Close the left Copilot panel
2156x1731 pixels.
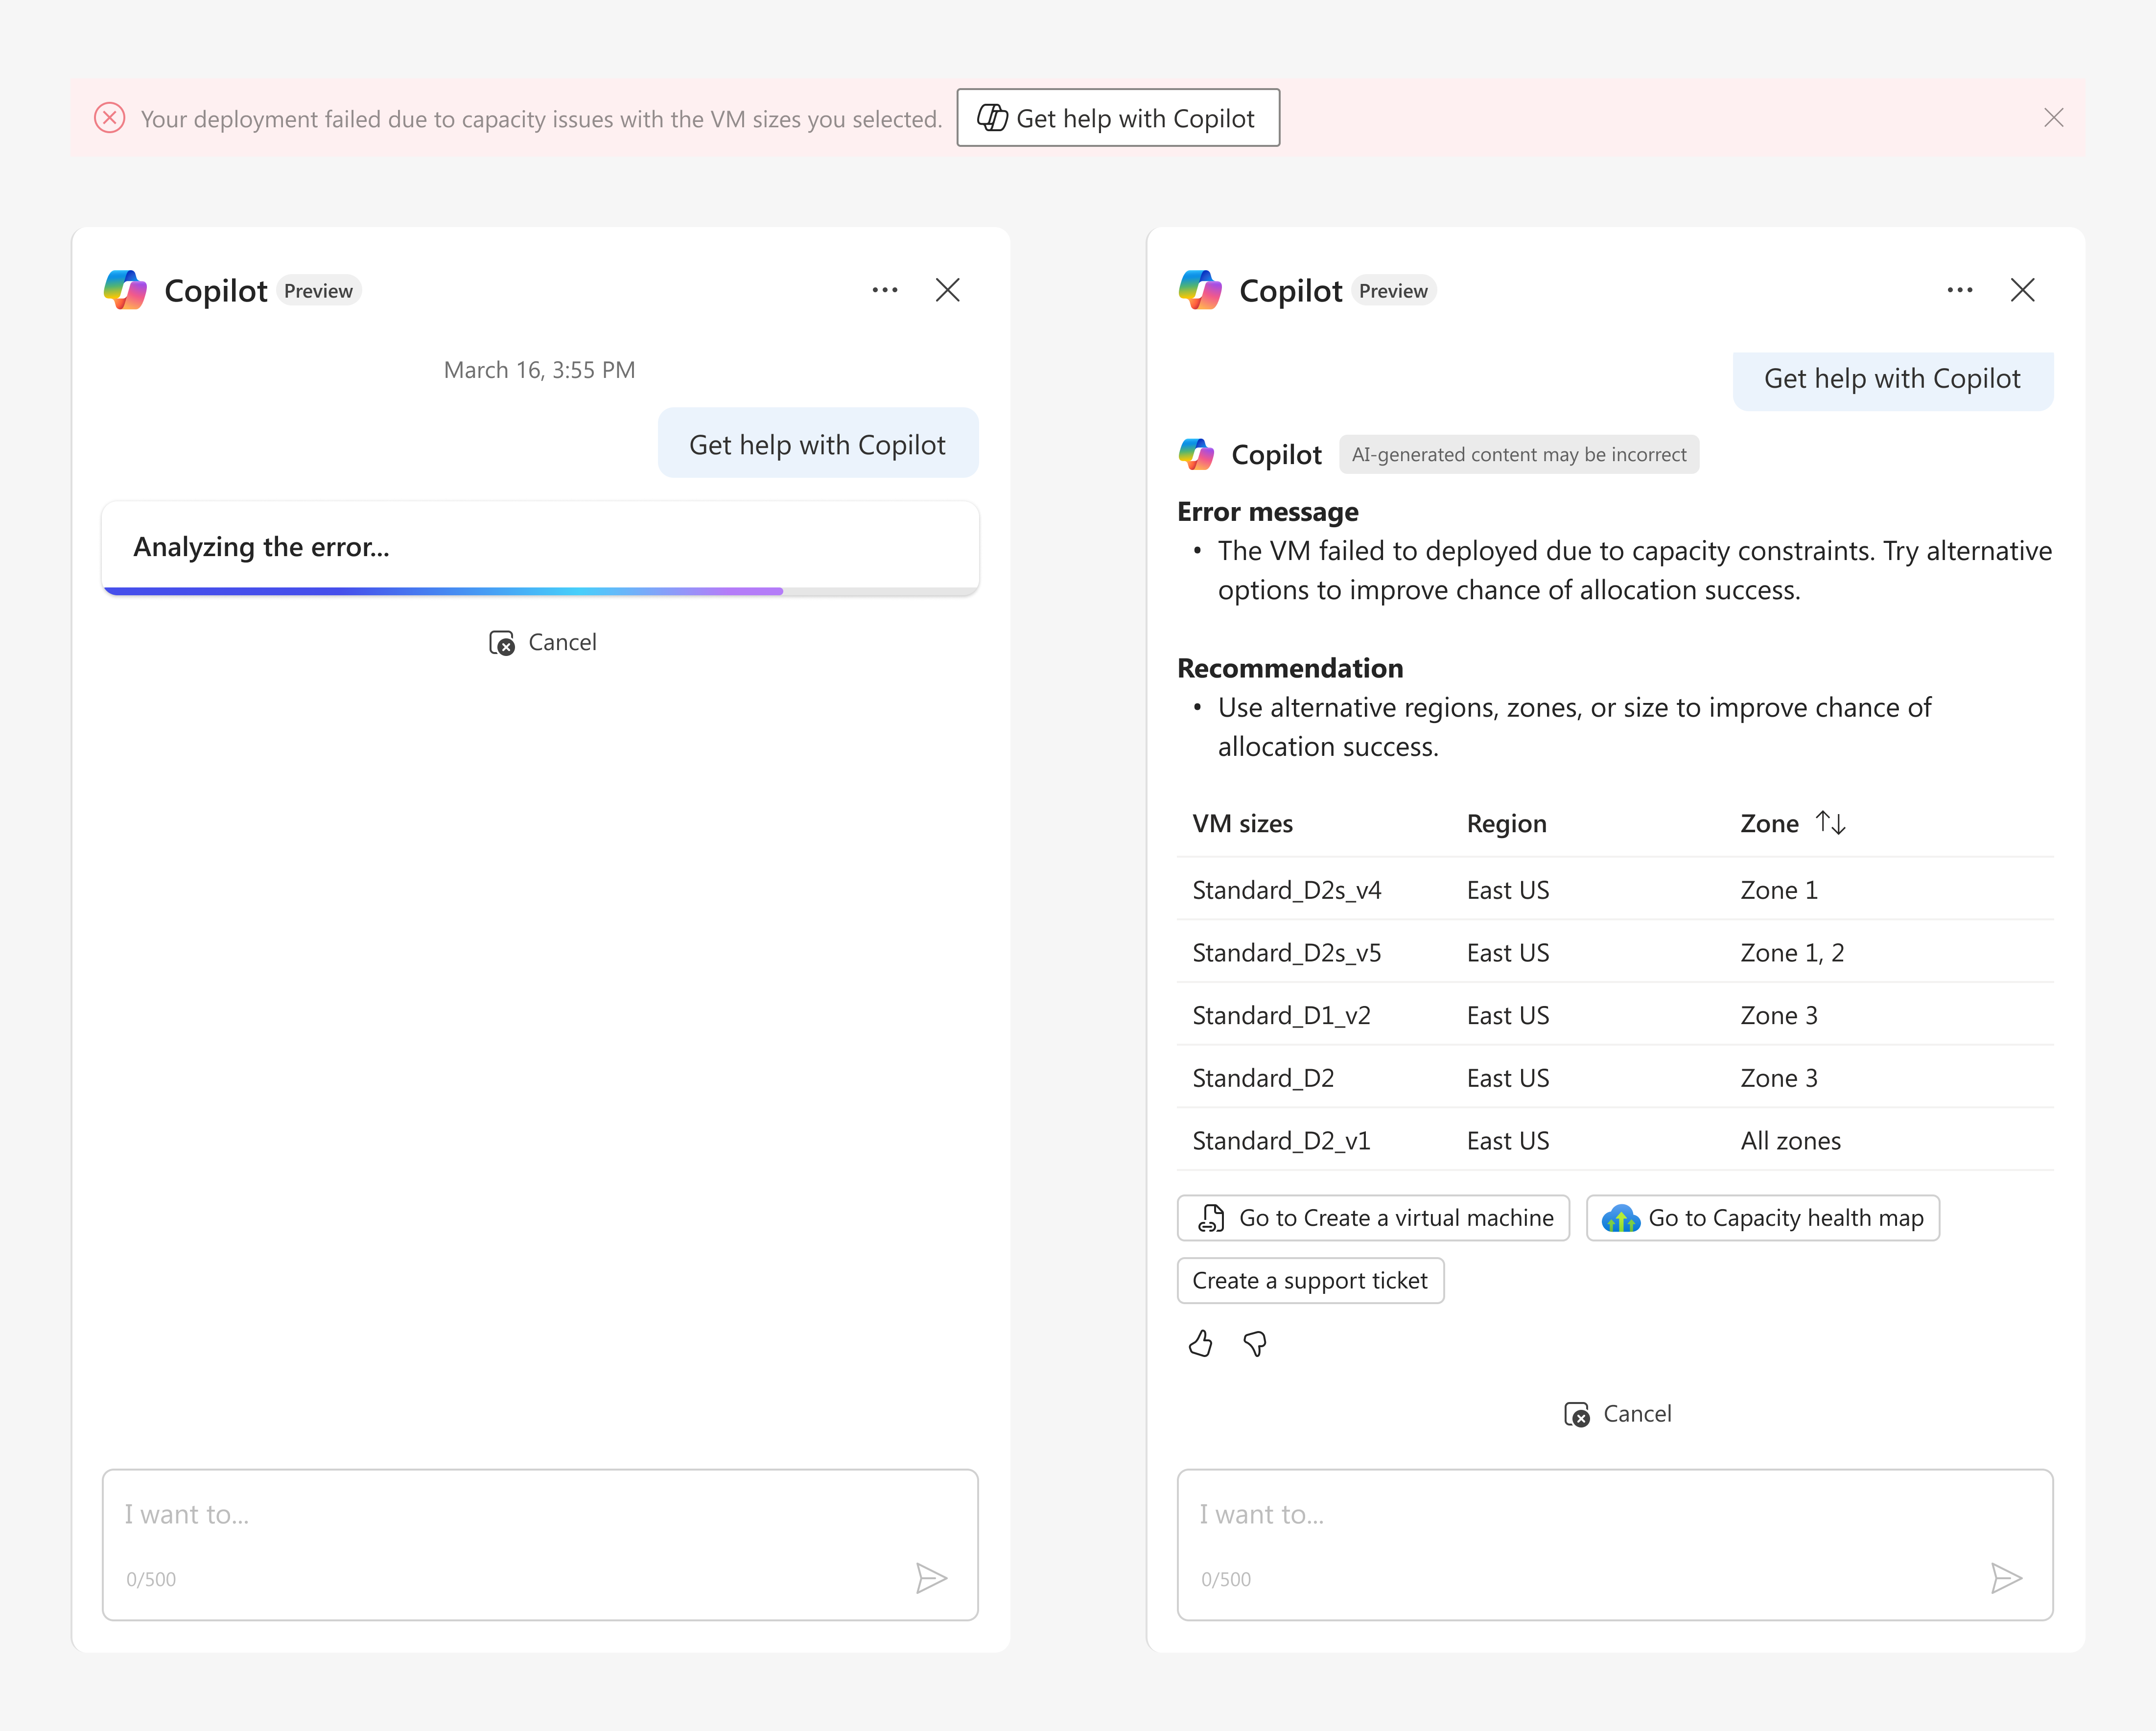[948, 290]
